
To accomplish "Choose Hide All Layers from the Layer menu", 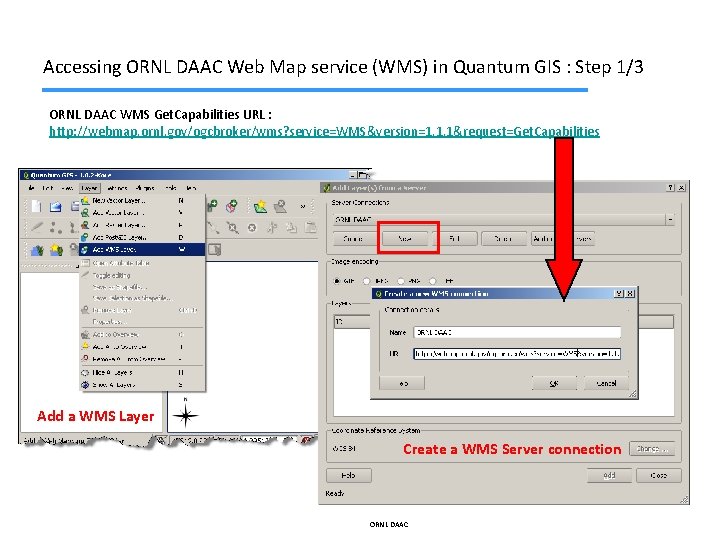I will (142, 372).
